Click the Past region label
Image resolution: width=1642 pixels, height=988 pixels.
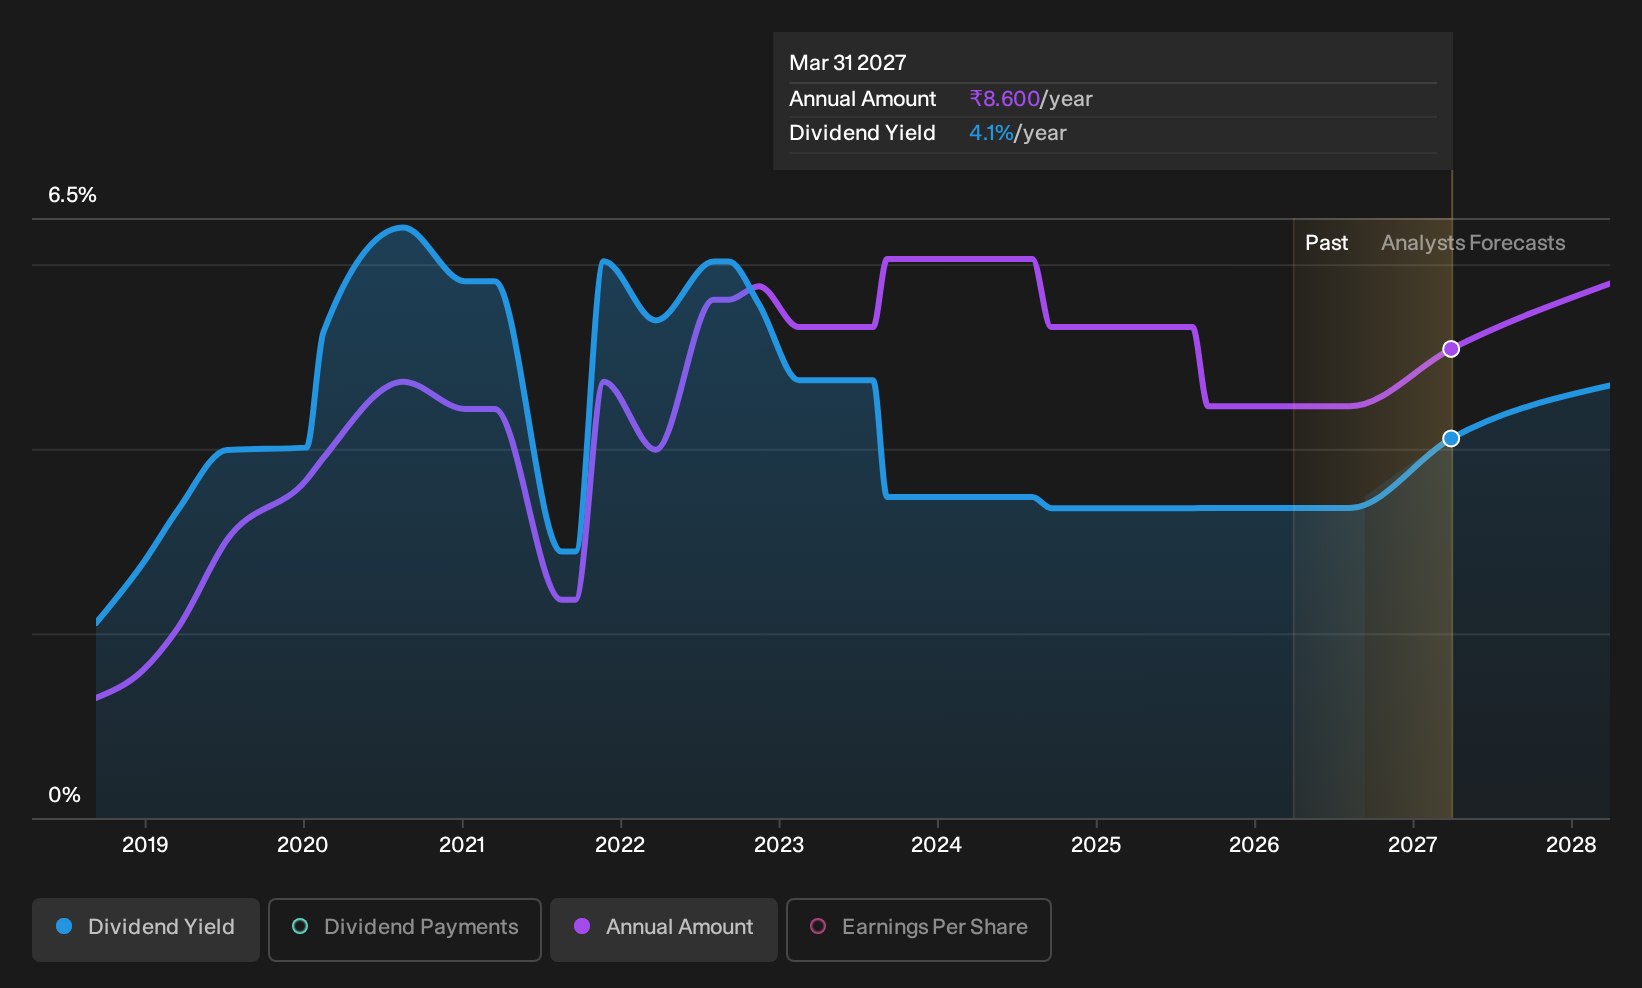[1326, 243]
